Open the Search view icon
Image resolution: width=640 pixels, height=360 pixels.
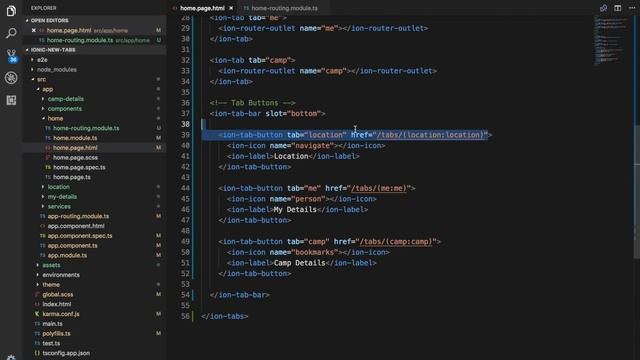[11, 33]
